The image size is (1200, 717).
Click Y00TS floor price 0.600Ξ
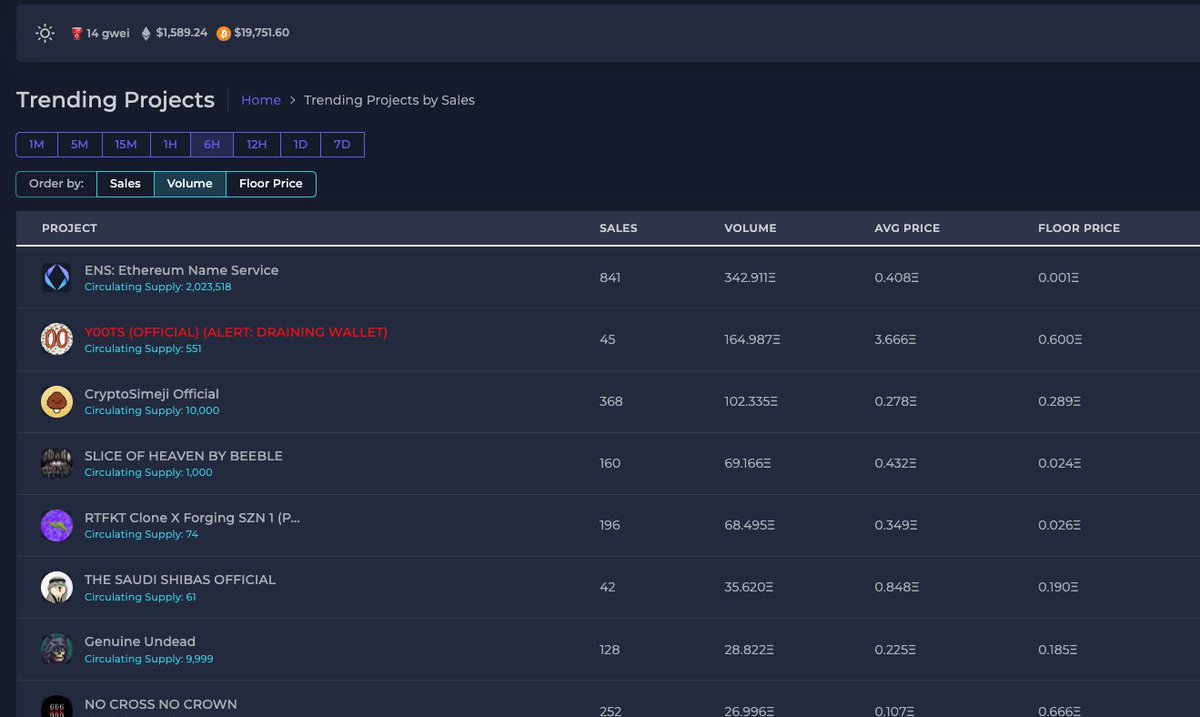coord(1060,340)
